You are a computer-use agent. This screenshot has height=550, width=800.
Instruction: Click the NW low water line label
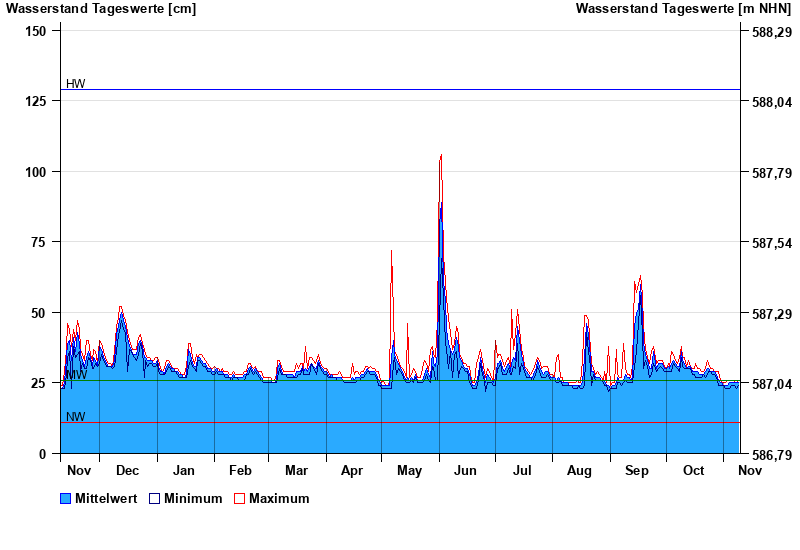pos(75,416)
